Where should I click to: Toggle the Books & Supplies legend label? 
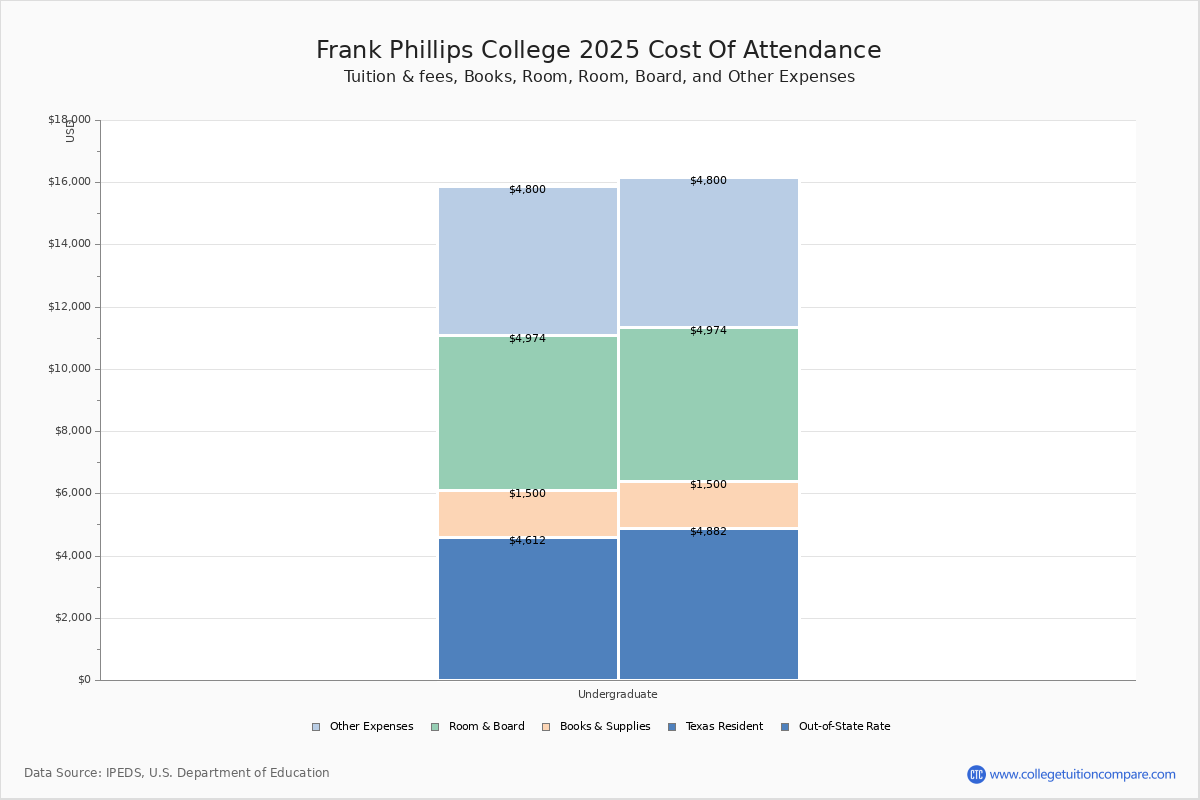pos(605,727)
